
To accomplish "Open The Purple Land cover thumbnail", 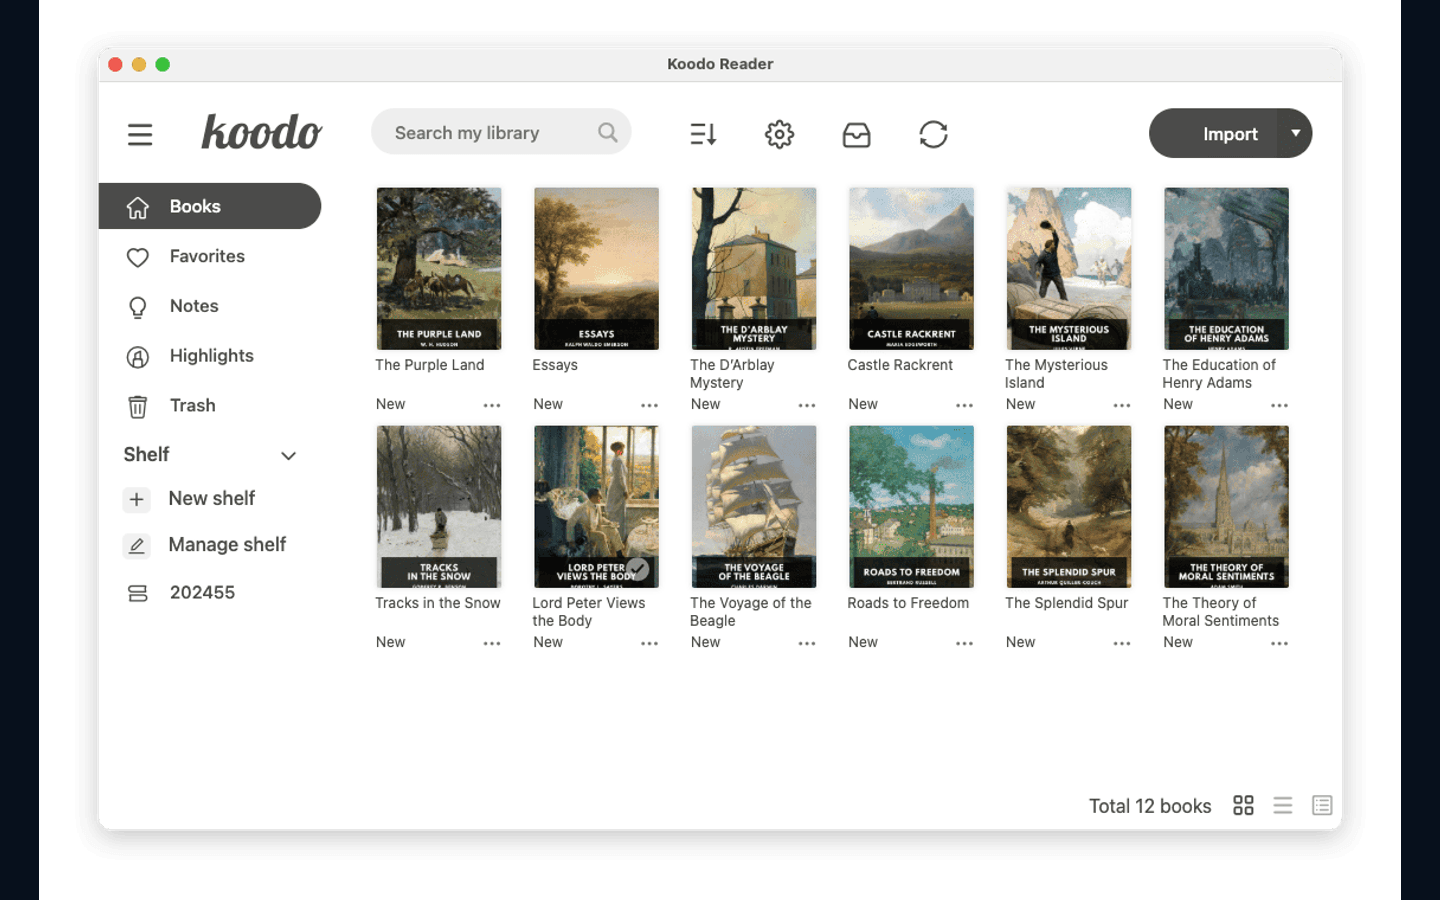I will (x=439, y=268).
